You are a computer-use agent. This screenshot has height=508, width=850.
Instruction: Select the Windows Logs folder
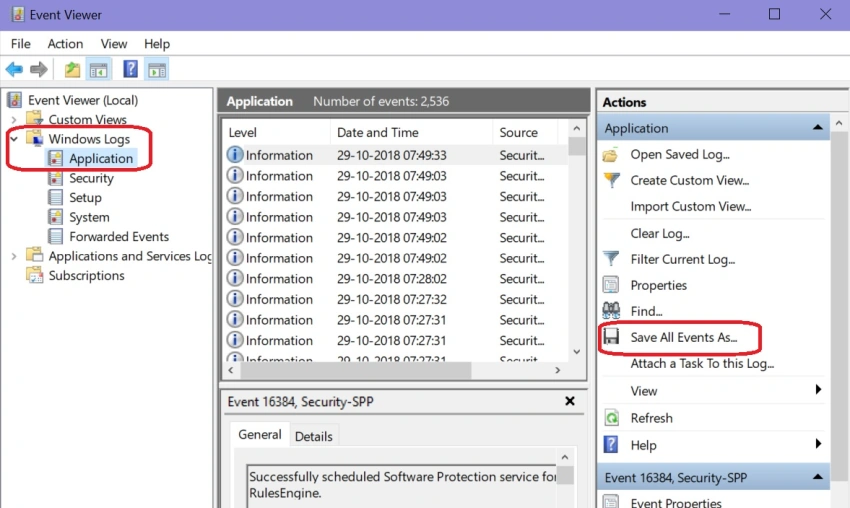coord(89,139)
